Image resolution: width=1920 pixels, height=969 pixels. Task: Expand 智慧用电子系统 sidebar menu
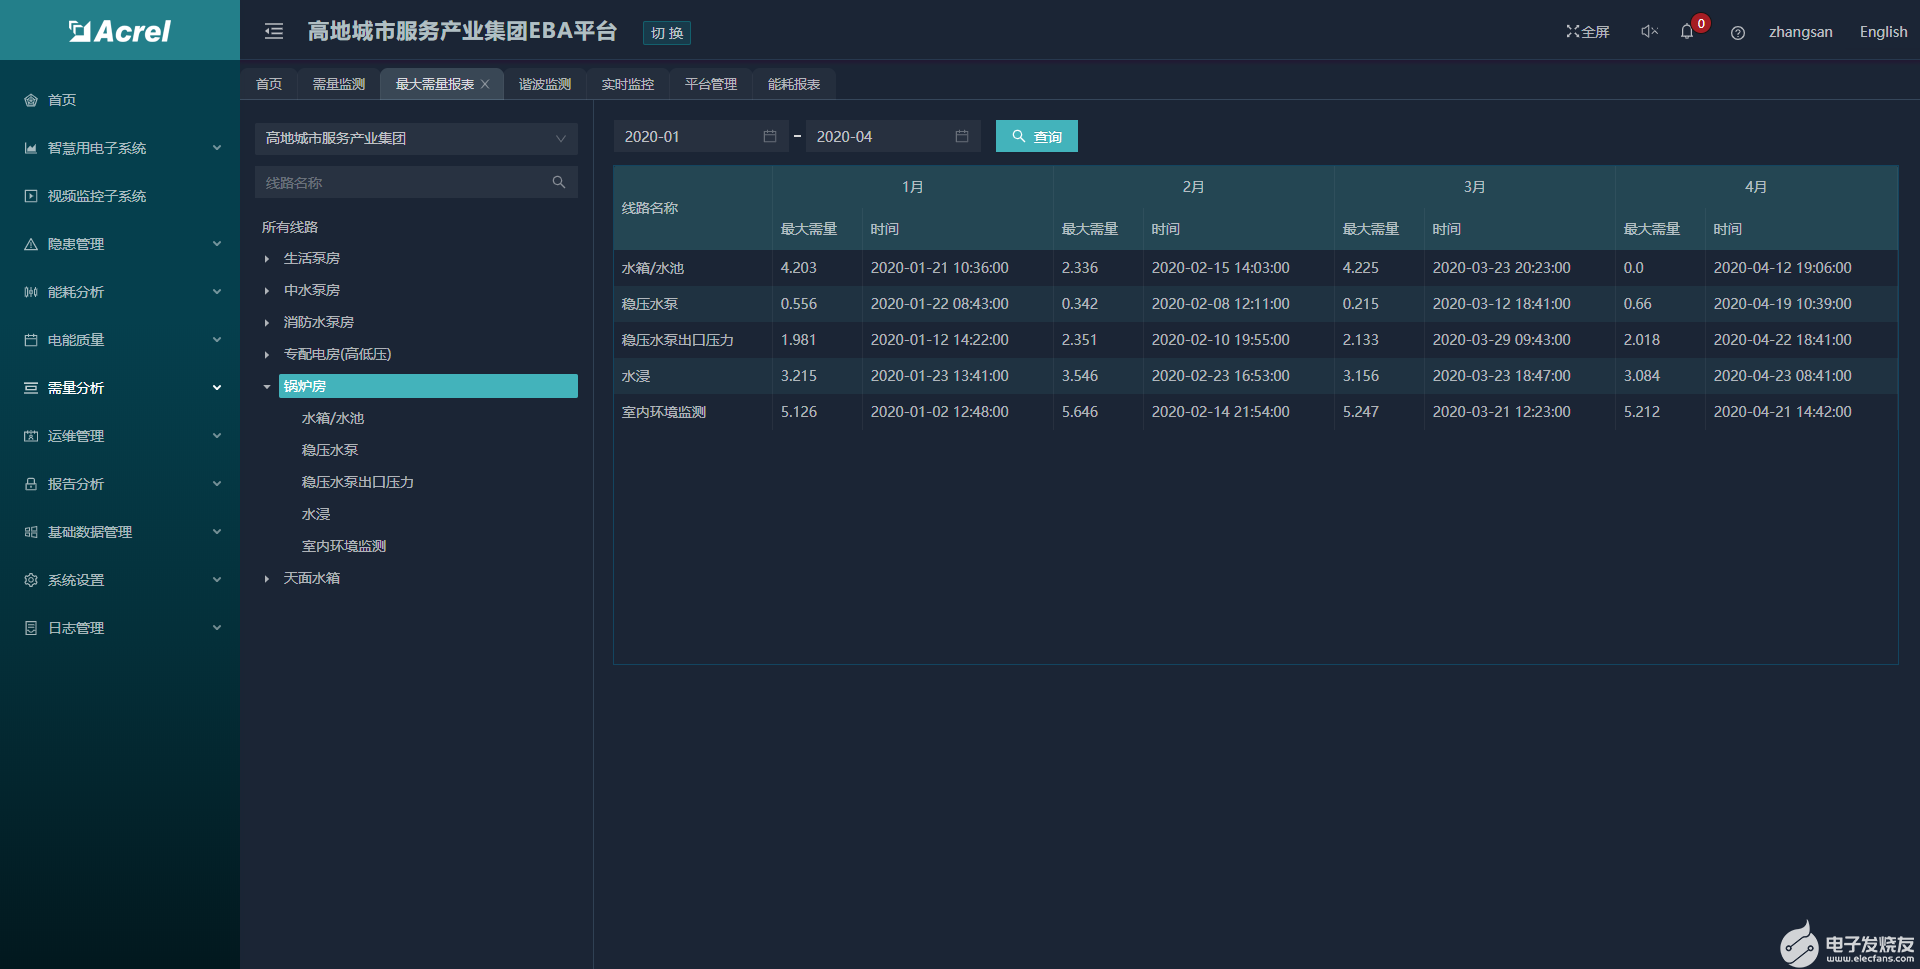click(120, 148)
